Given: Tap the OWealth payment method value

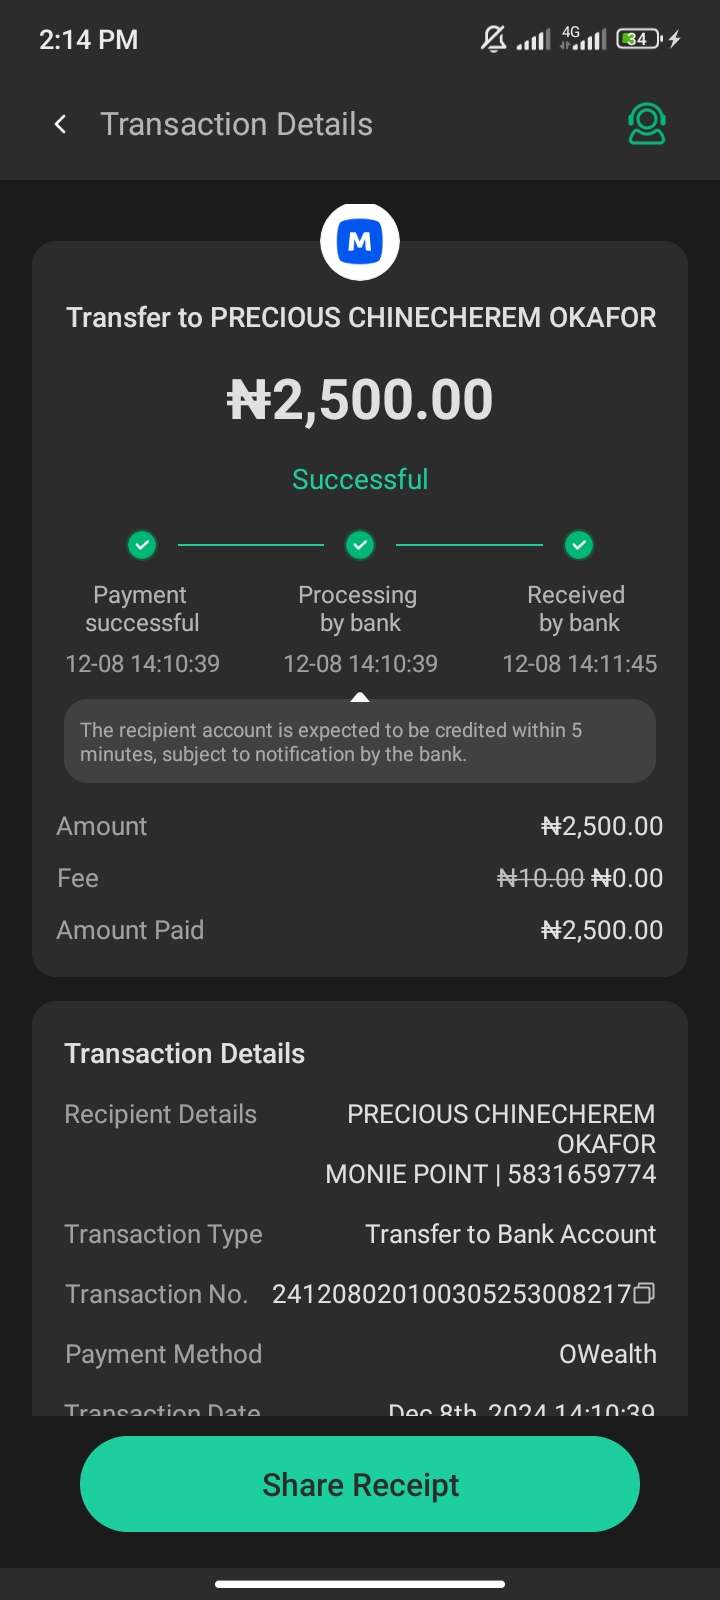Looking at the screenshot, I should tap(607, 1354).
